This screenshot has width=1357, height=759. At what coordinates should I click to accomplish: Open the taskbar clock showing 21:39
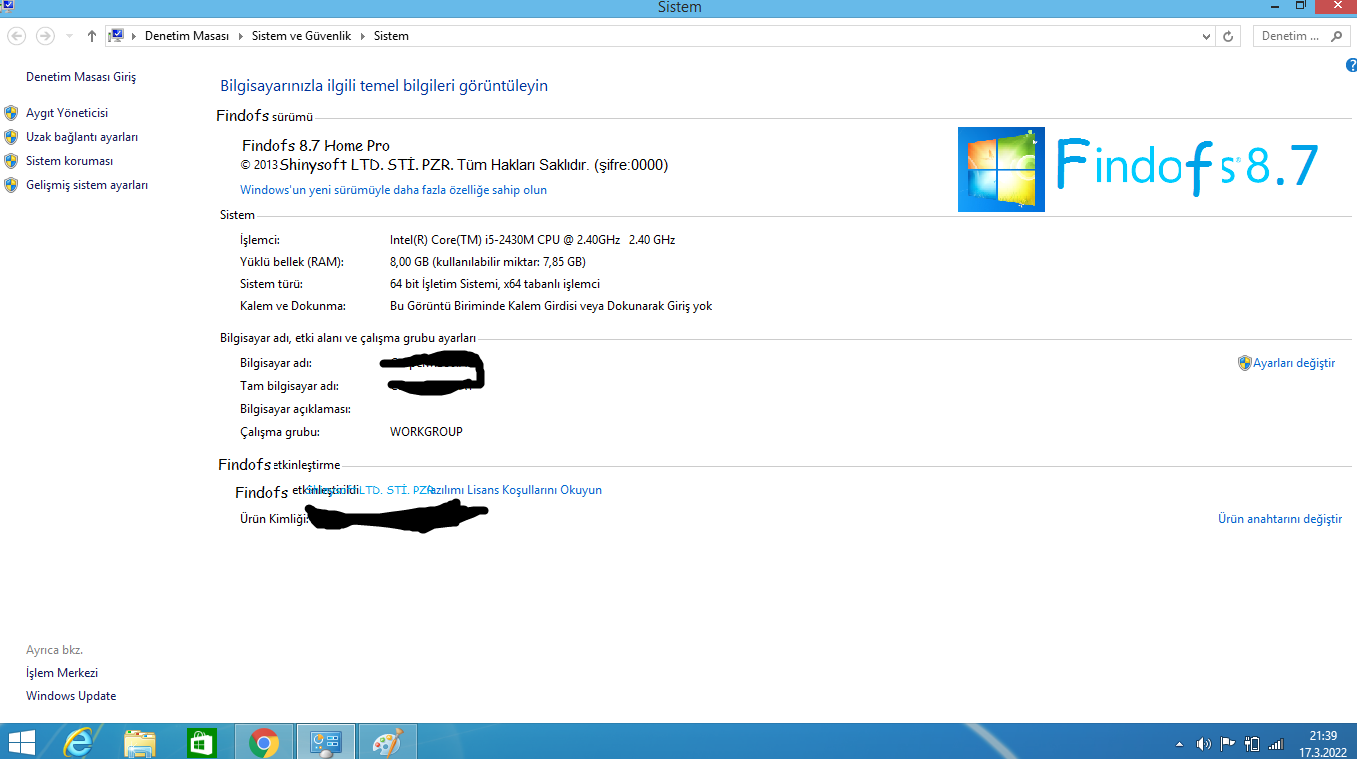(1323, 744)
